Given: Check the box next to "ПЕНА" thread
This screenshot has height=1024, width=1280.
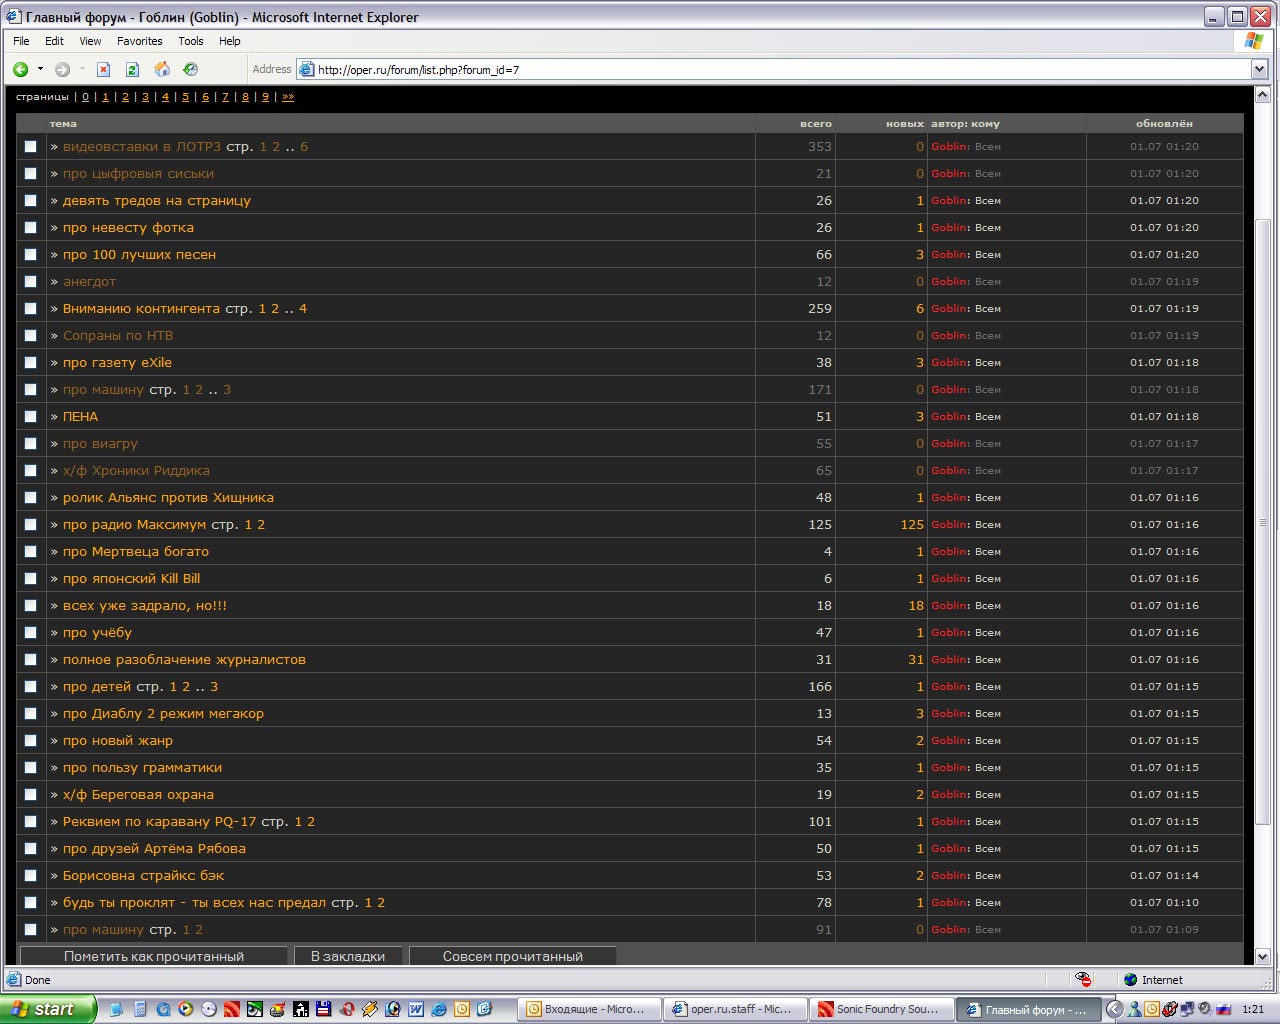Looking at the screenshot, I should tap(31, 417).
